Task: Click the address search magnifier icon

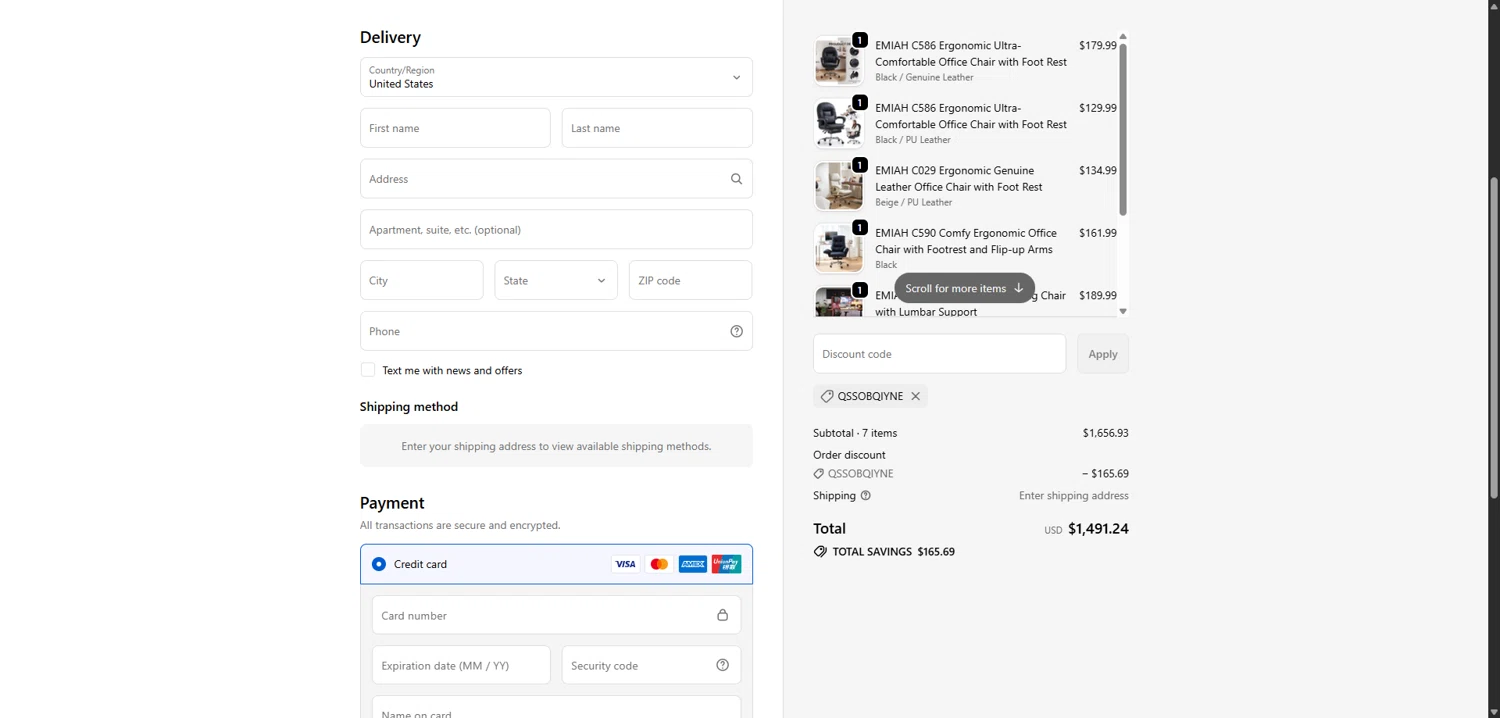Action: point(736,179)
